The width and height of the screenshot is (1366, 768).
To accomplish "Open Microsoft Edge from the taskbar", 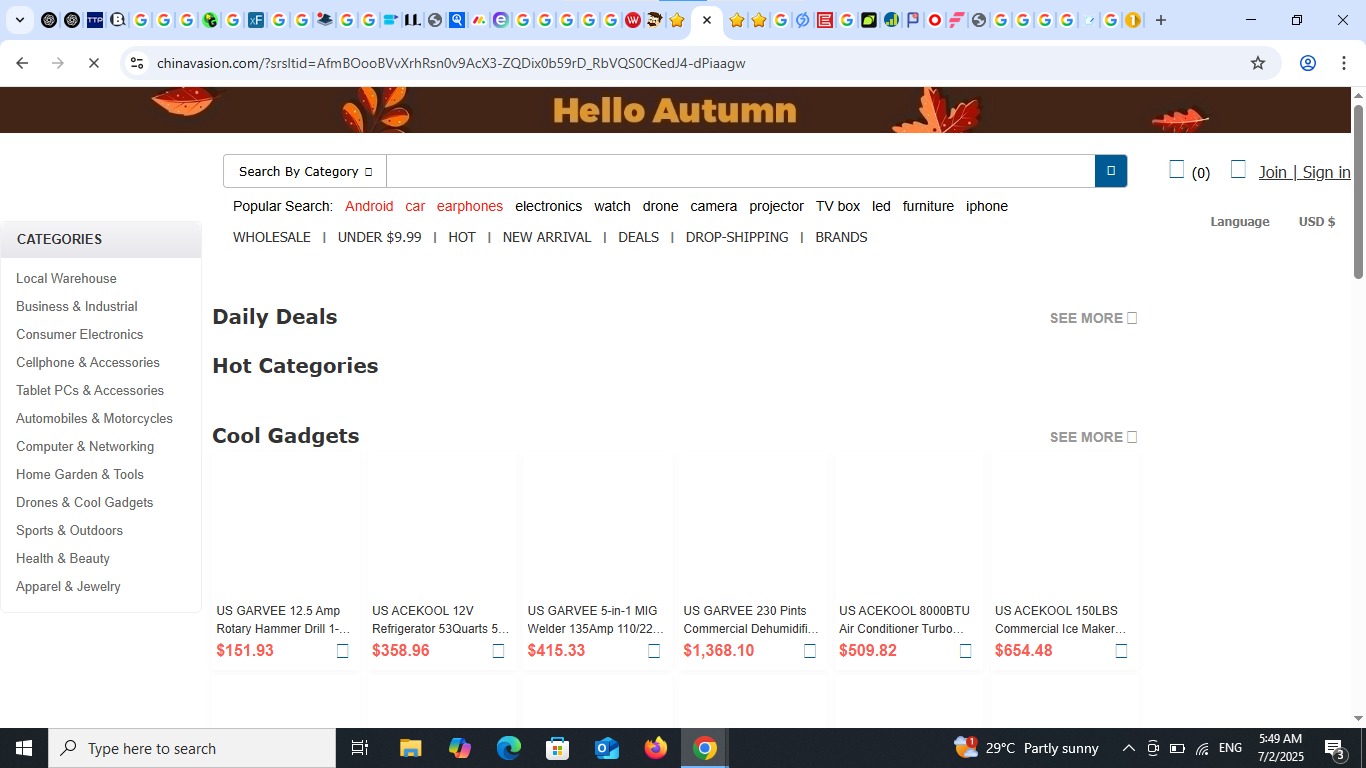I will [x=509, y=748].
